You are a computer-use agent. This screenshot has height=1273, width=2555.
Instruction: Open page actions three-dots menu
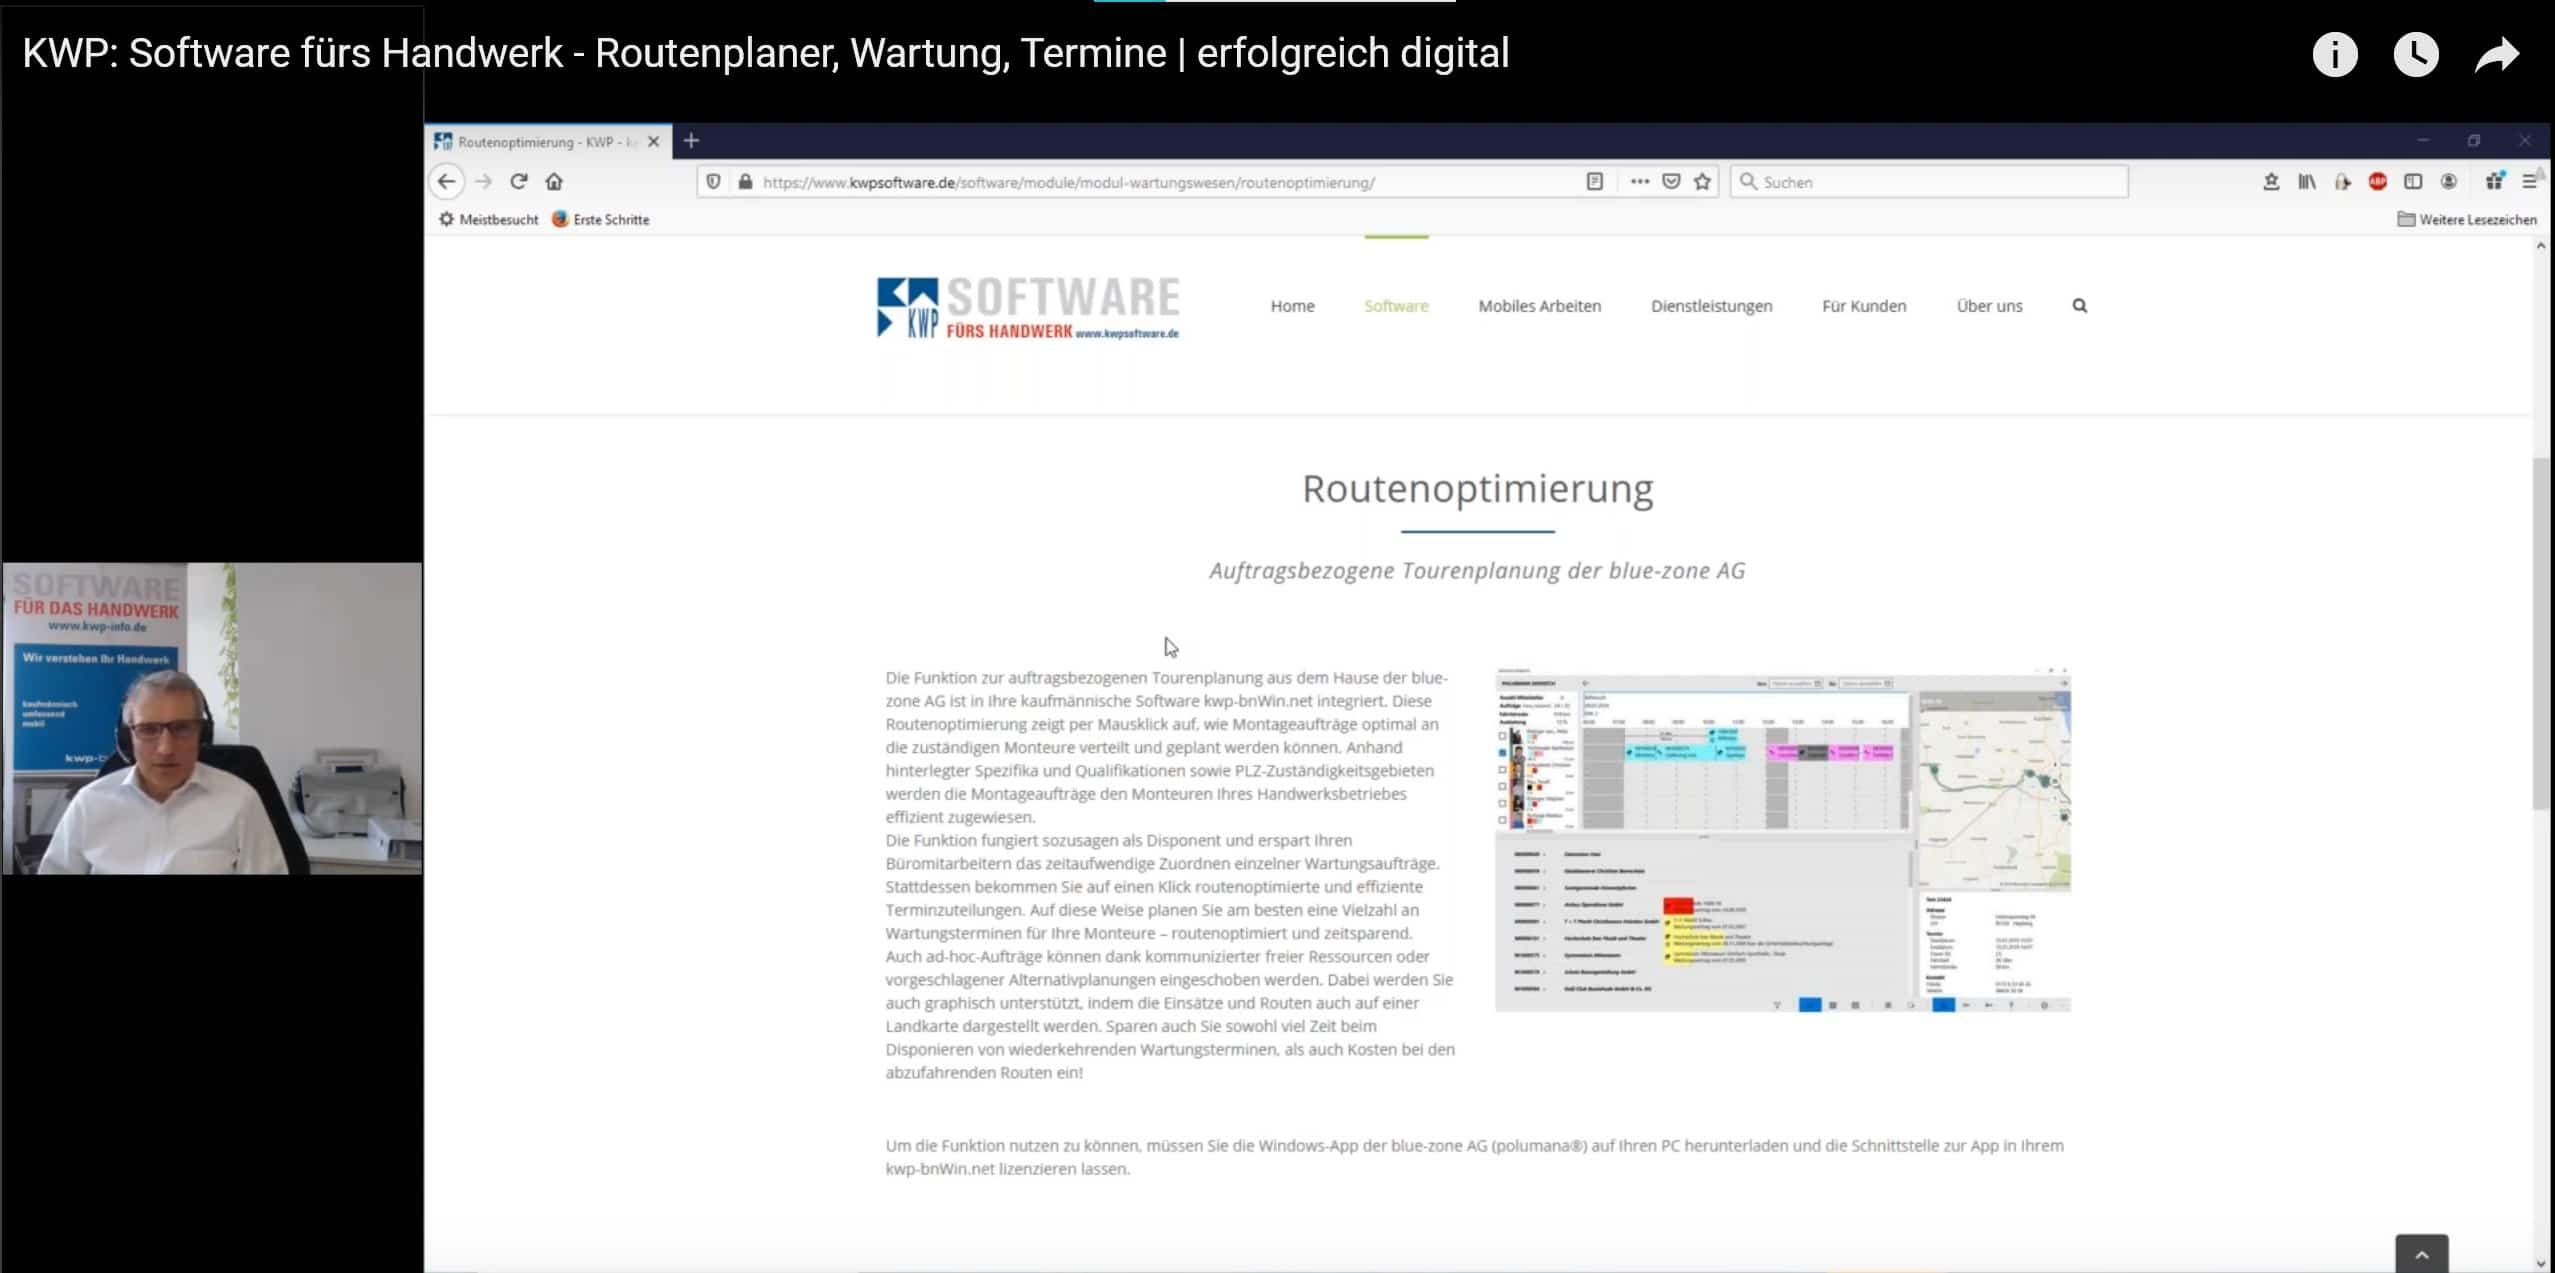[1639, 181]
